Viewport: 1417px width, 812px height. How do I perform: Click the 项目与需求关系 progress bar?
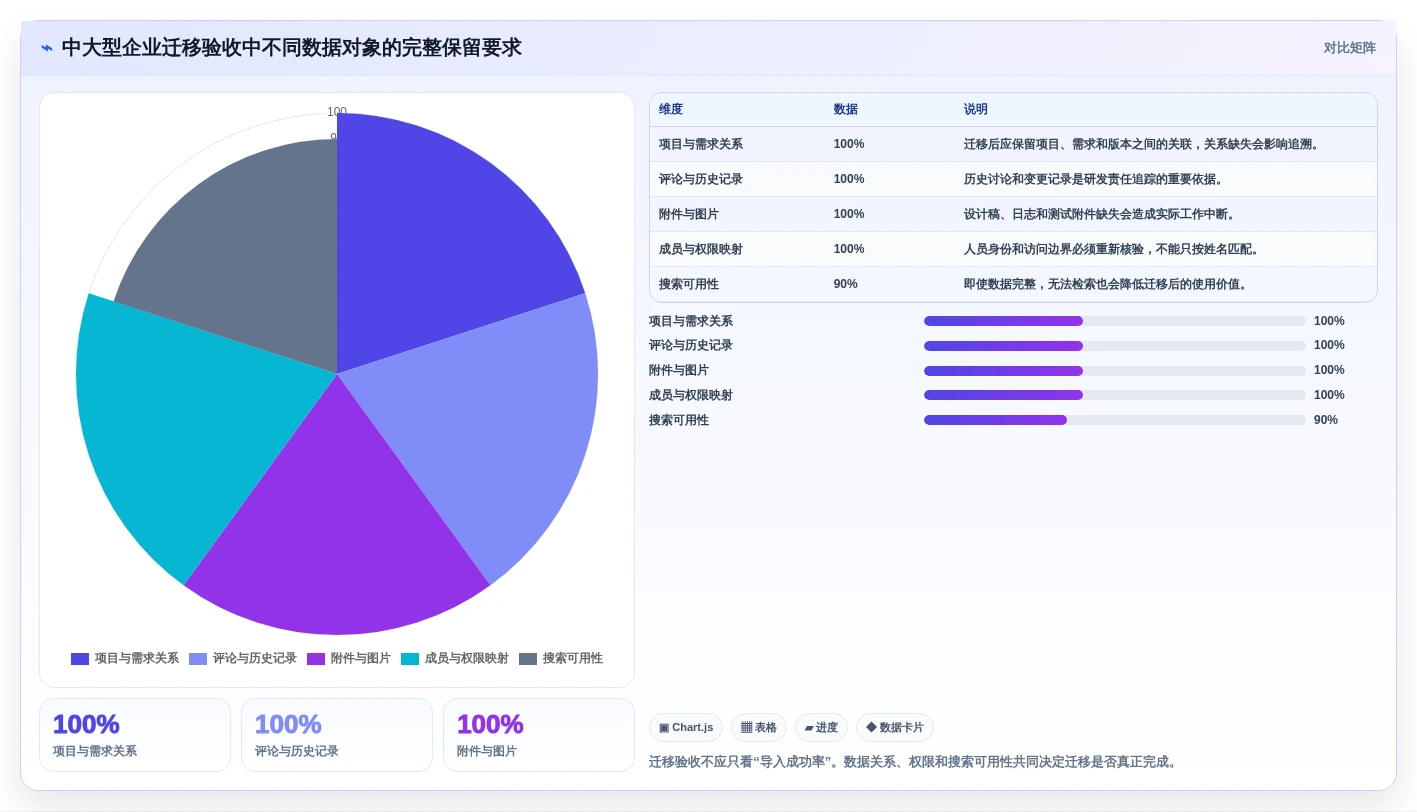click(1115, 321)
